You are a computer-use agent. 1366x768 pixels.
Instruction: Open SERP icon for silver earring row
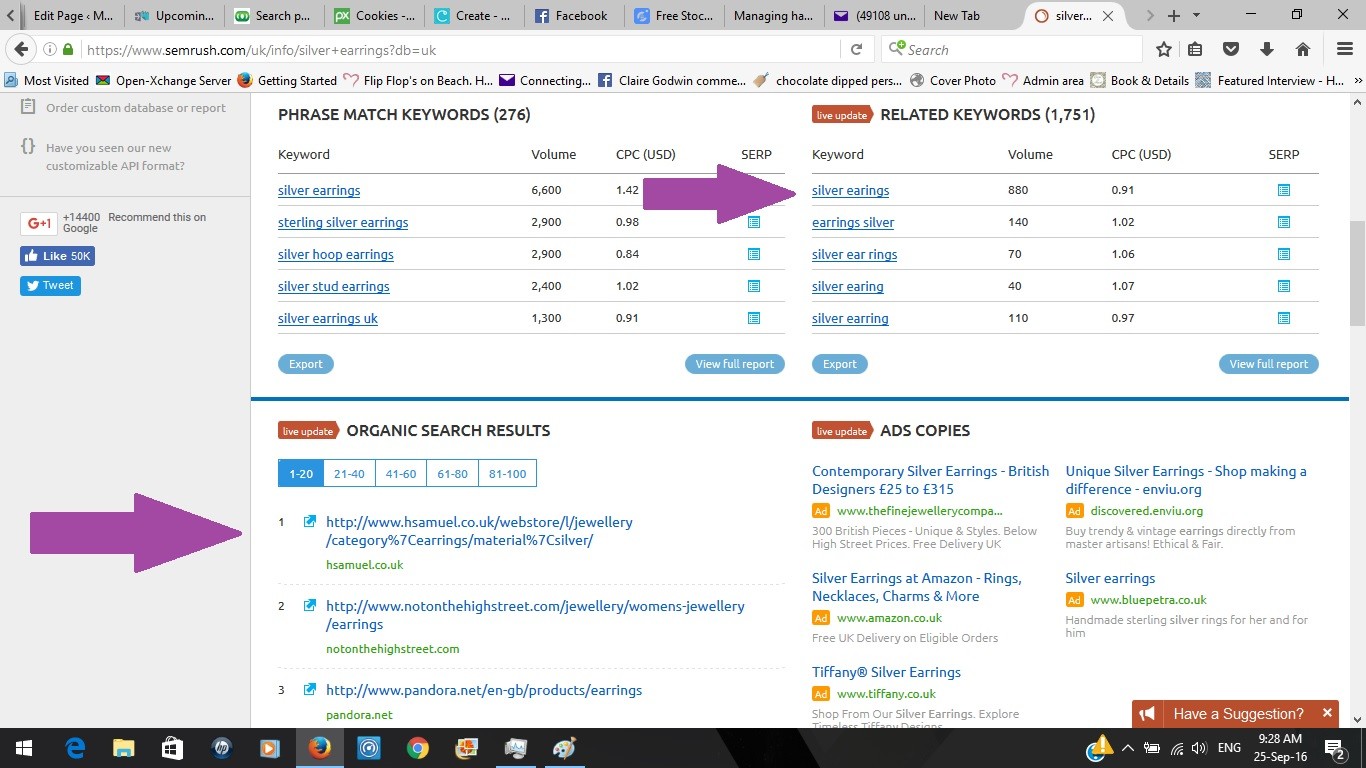pos(1284,318)
